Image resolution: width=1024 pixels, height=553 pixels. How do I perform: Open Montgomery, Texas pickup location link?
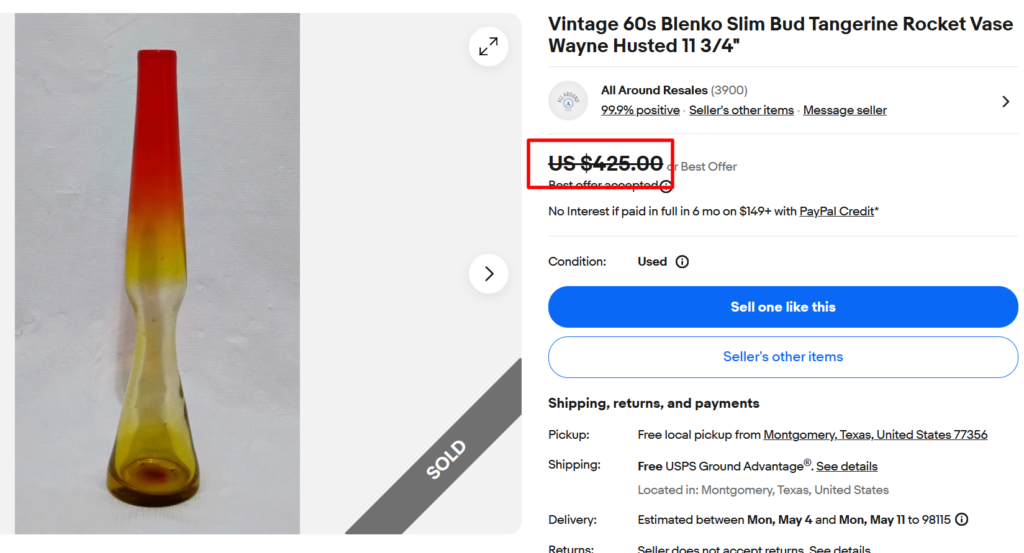(875, 435)
